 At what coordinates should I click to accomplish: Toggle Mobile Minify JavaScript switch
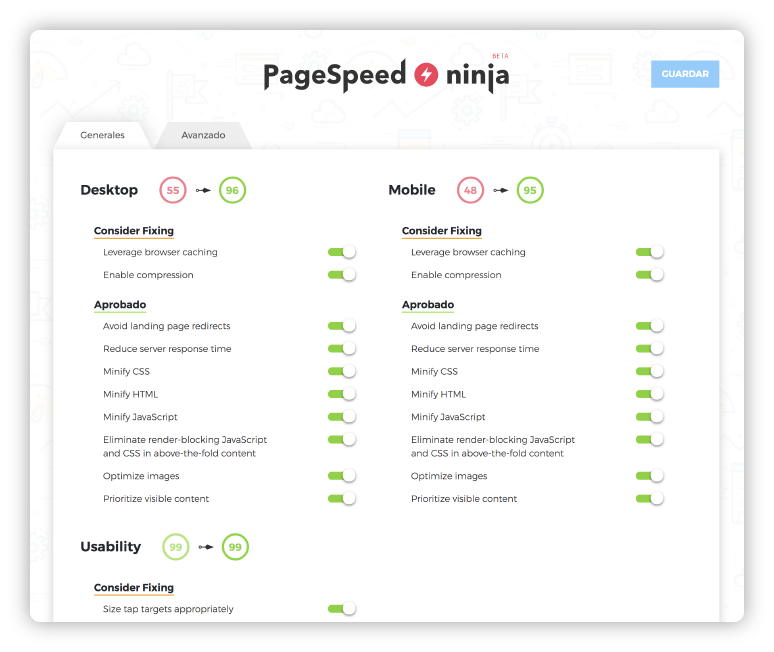tap(650, 417)
